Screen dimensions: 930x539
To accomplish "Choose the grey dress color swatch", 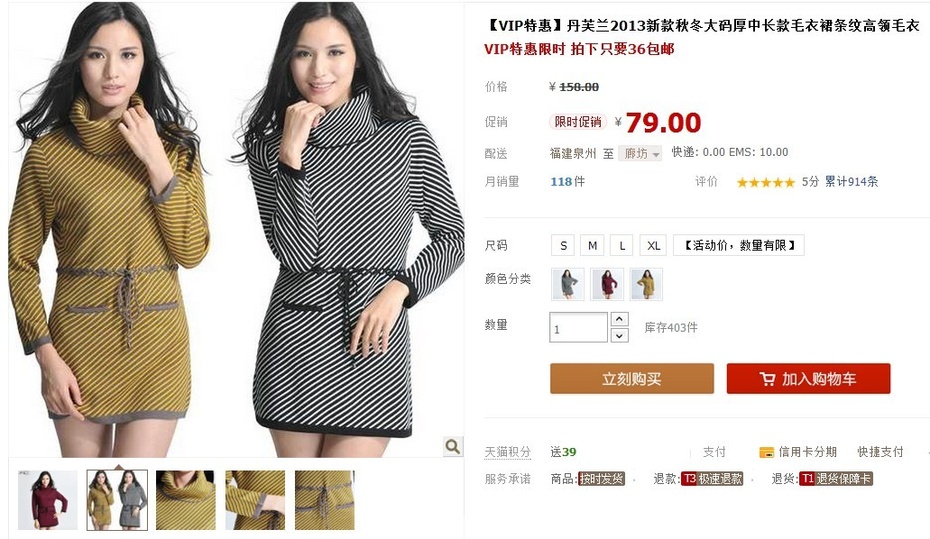I will point(568,284).
